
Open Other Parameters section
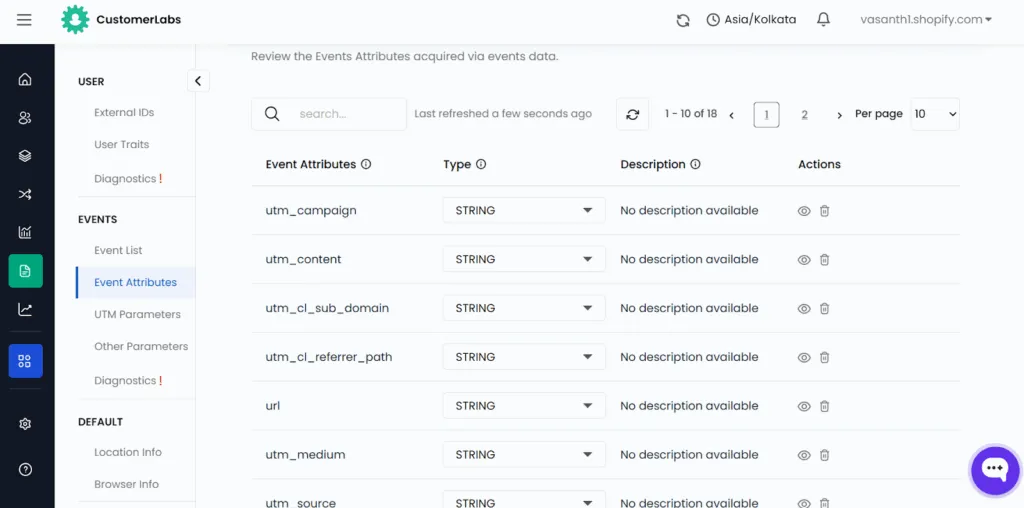click(x=141, y=346)
